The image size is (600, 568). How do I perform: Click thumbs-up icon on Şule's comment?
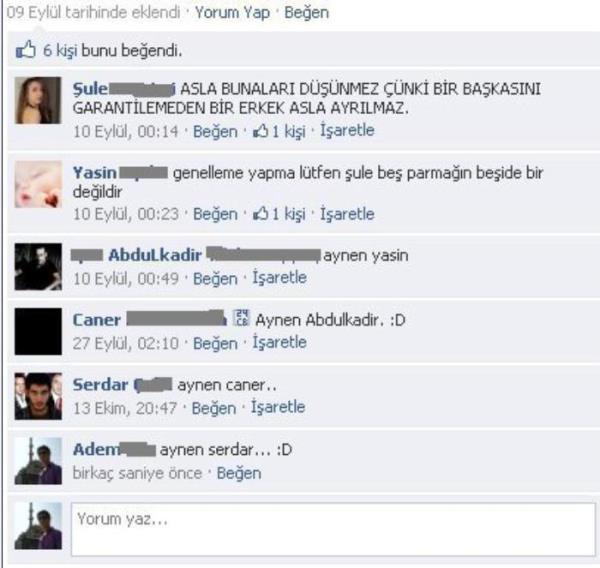coord(260,132)
